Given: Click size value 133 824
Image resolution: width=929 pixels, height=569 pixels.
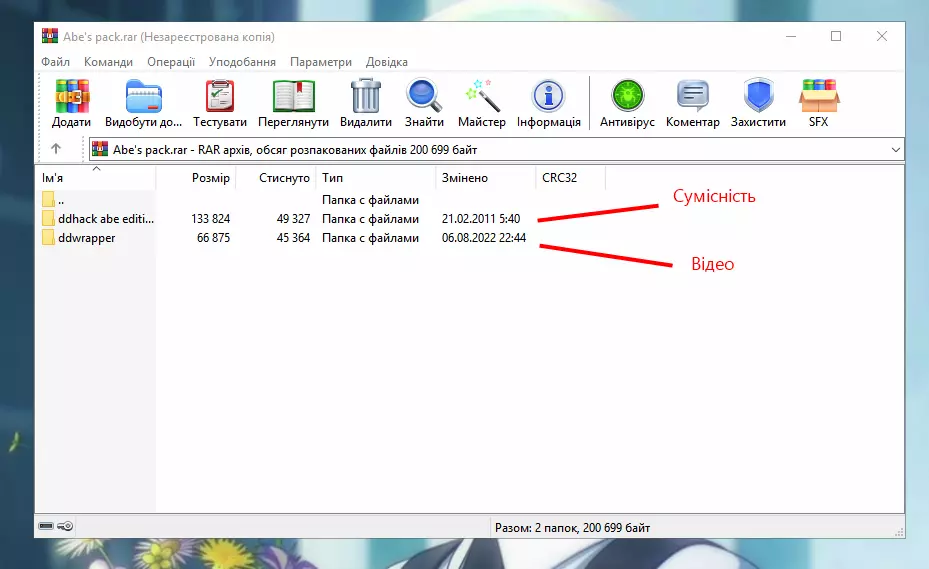Looking at the screenshot, I should [x=210, y=219].
